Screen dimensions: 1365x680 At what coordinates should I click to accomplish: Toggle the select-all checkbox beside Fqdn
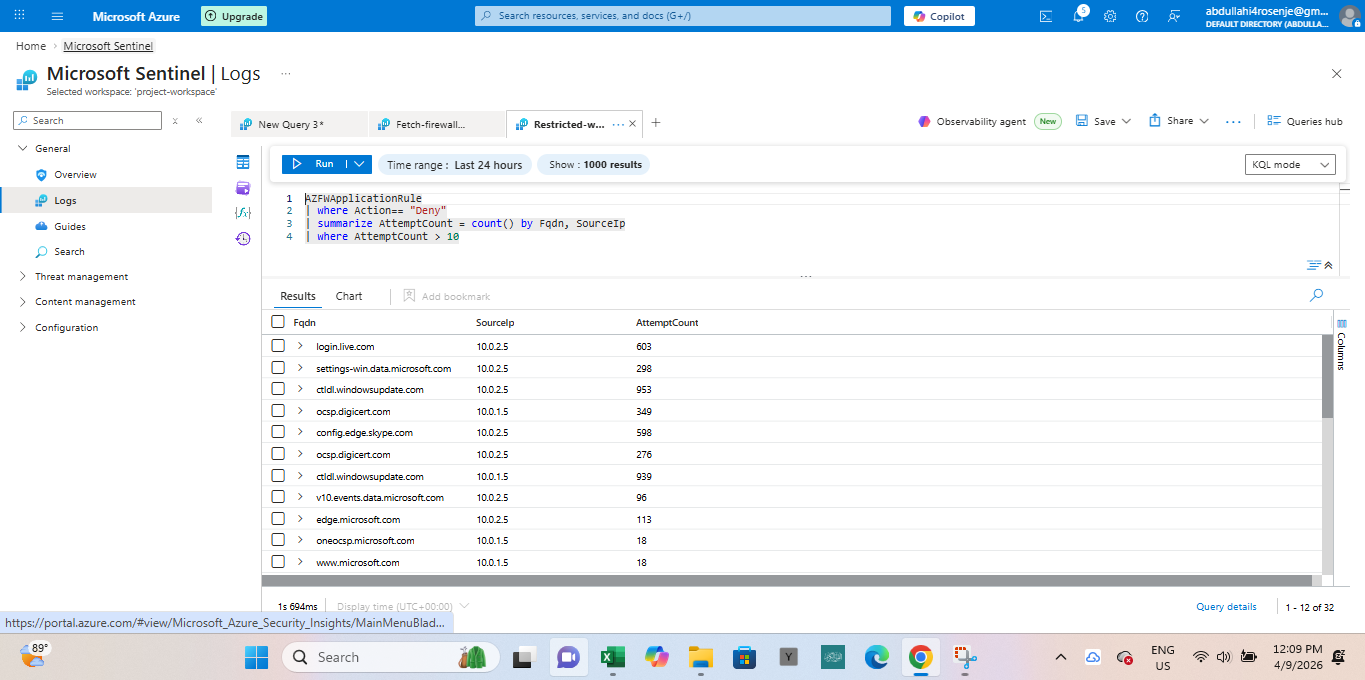click(x=278, y=322)
